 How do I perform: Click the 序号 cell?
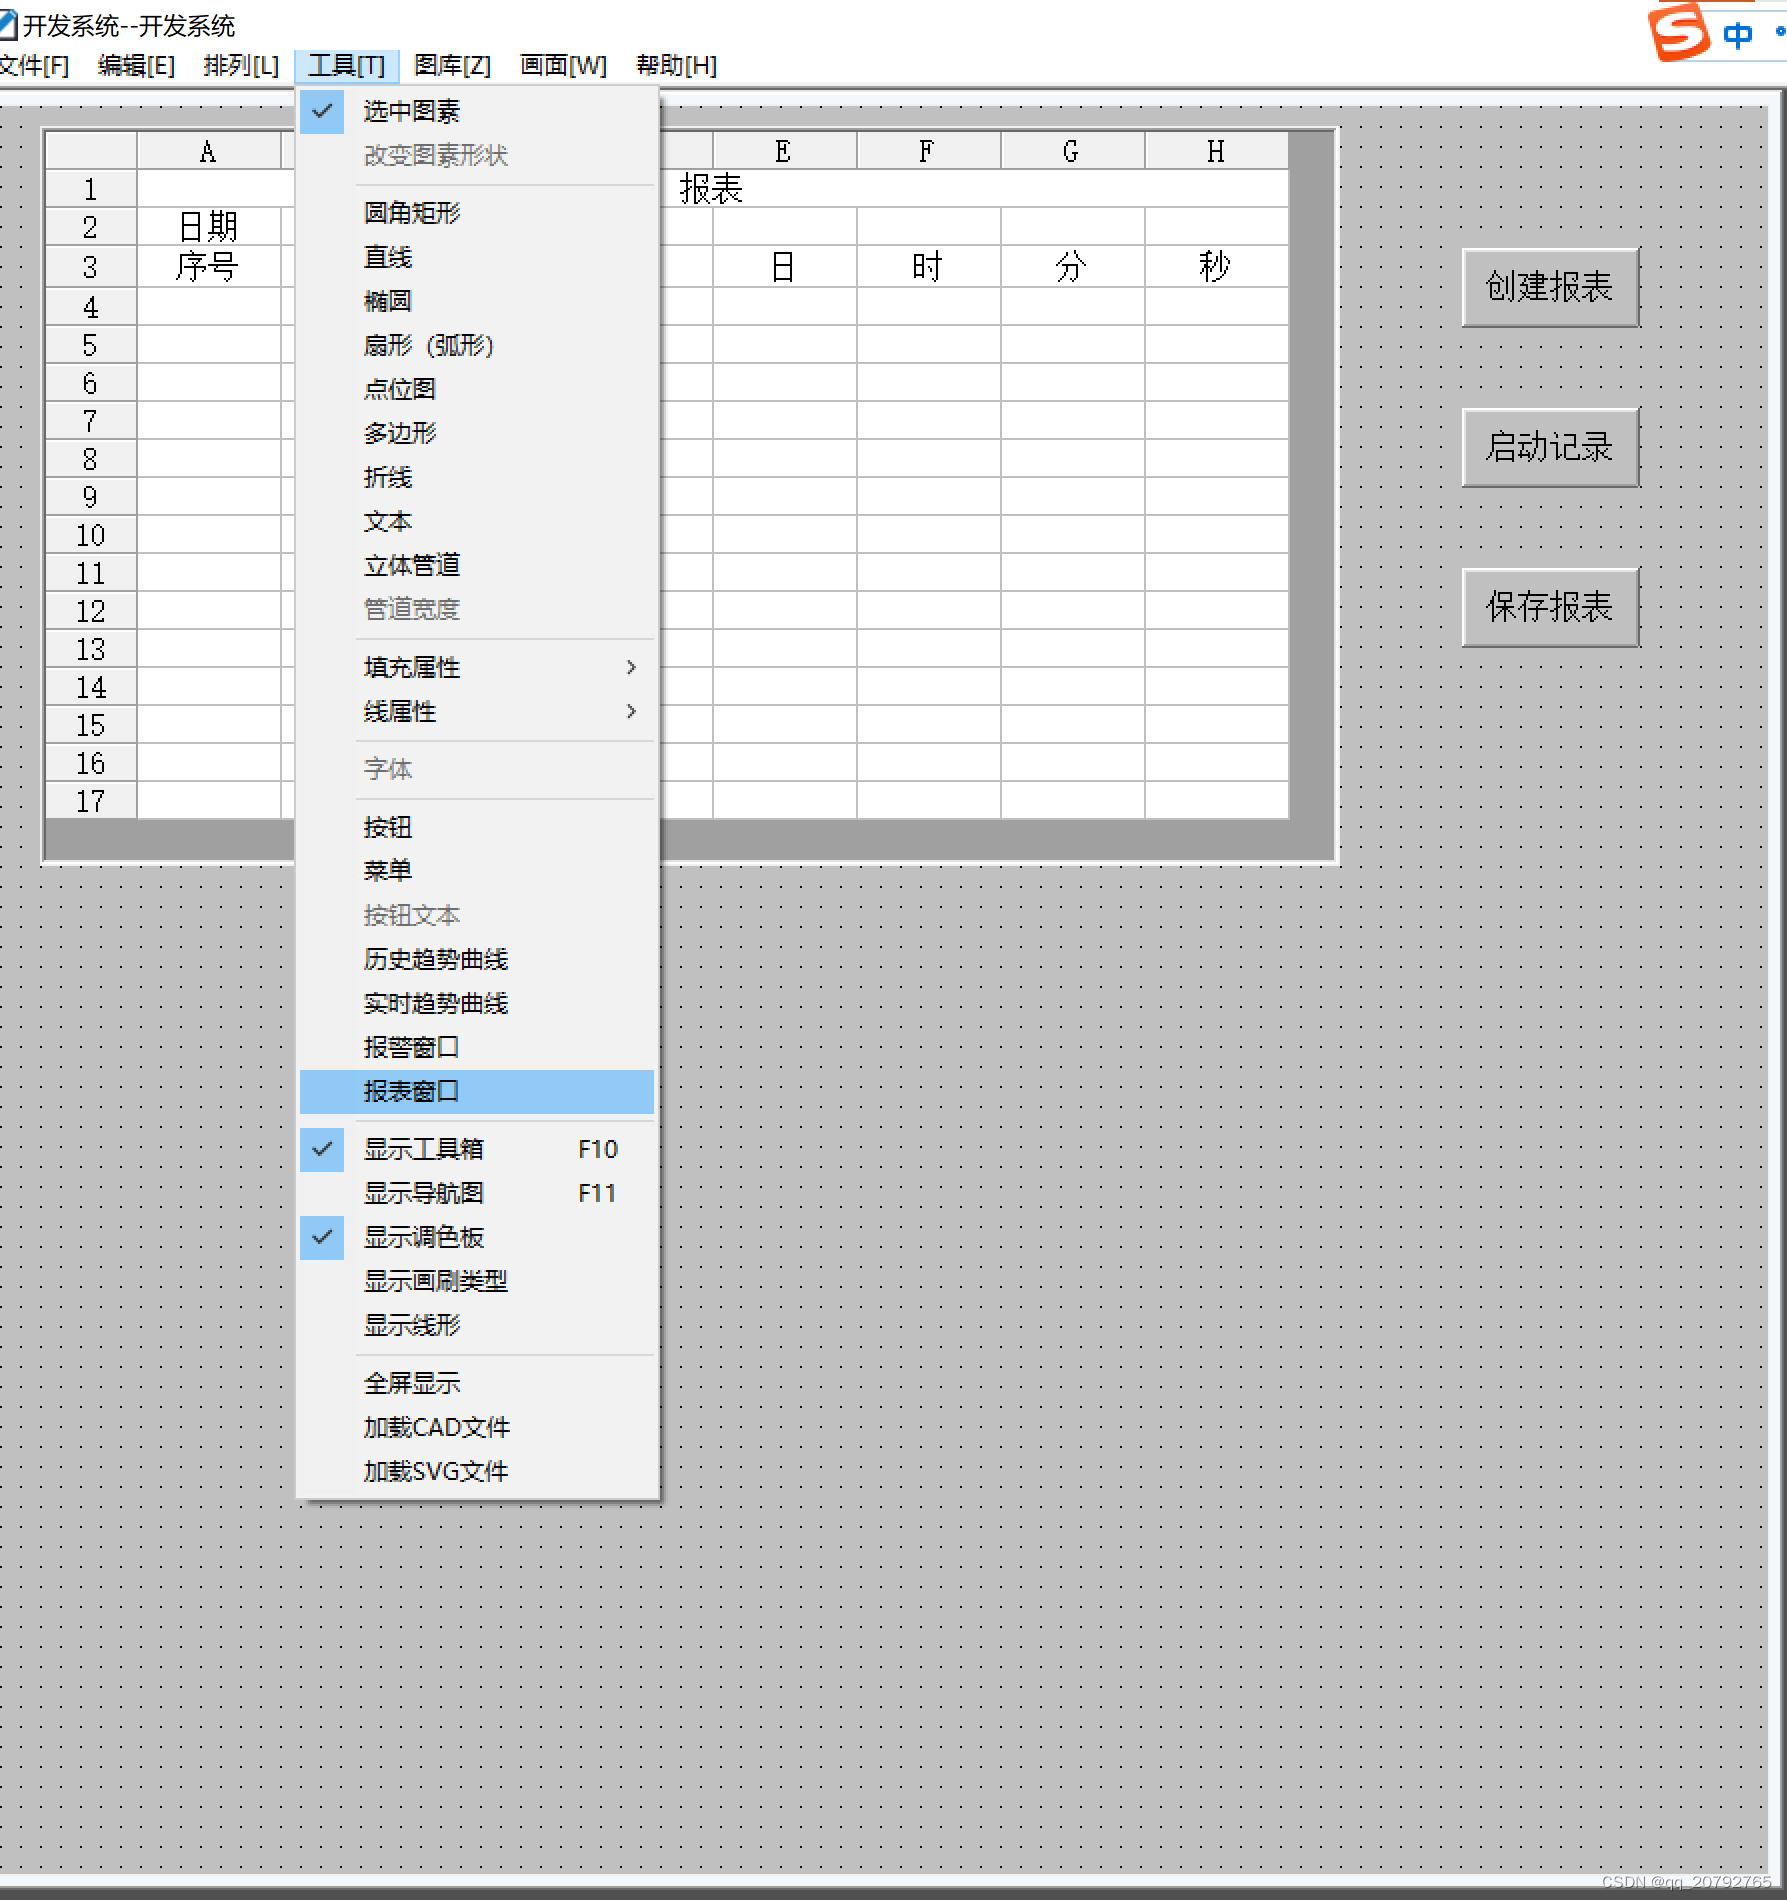click(209, 267)
